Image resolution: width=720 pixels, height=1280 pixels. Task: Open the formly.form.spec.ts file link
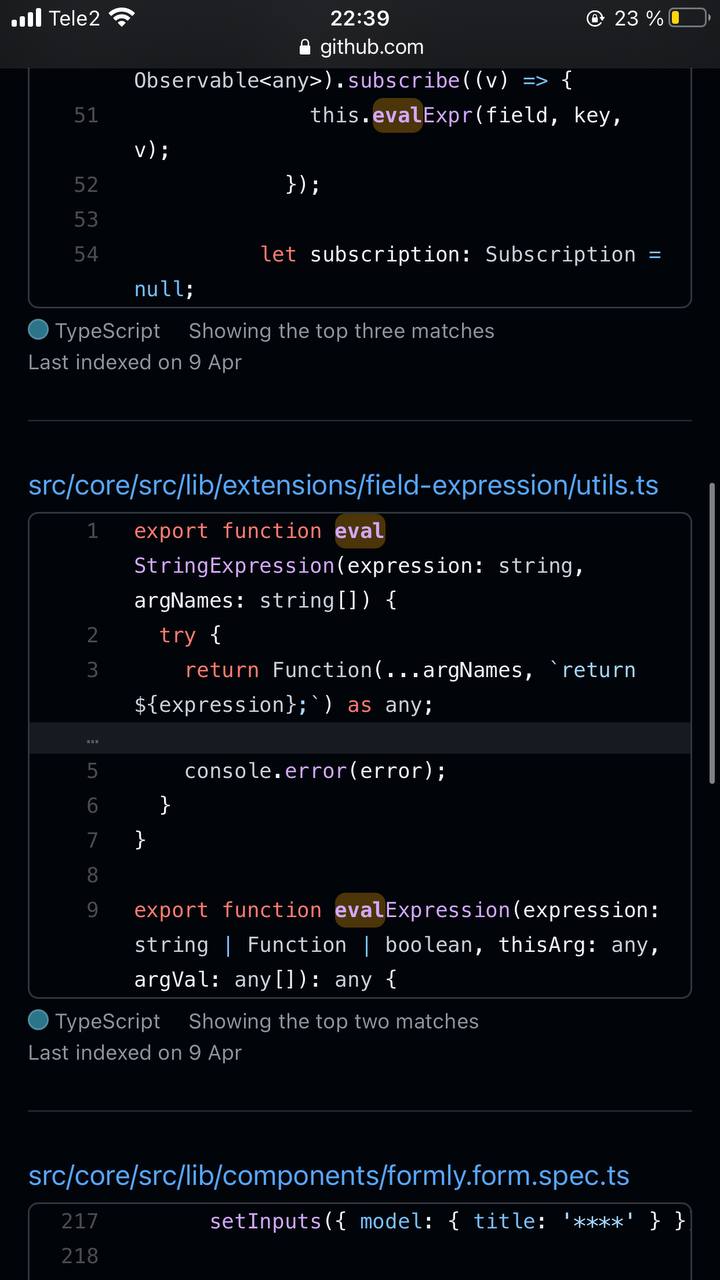click(329, 1175)
